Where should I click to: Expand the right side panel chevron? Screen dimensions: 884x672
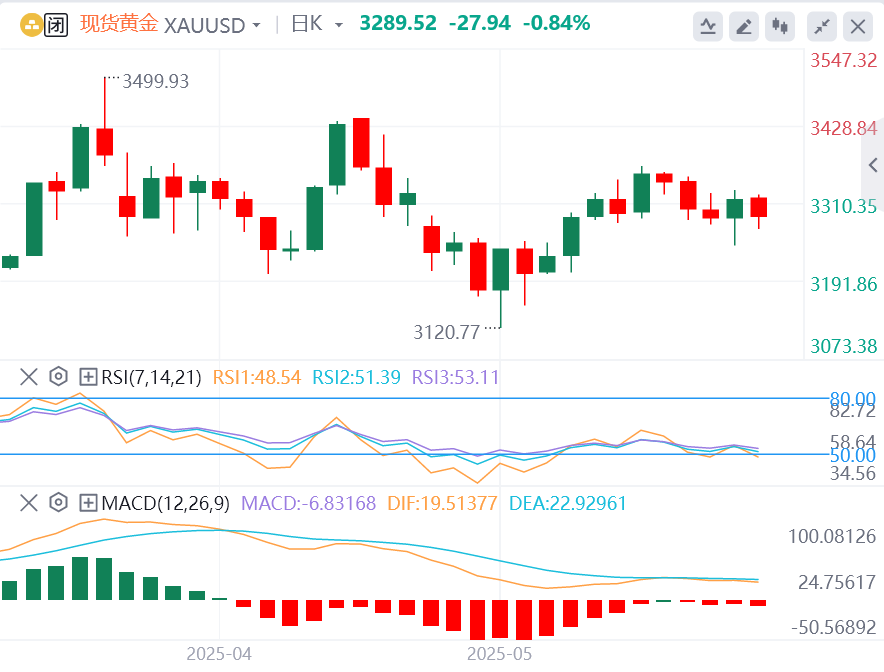[873, 165]
